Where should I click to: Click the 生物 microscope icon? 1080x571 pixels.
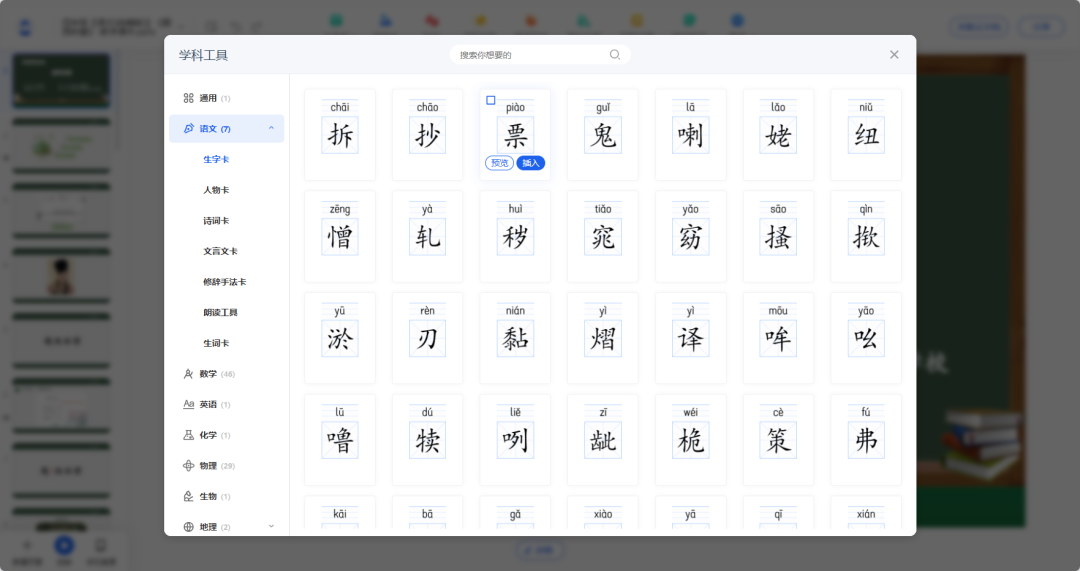(x=188, y=497)
